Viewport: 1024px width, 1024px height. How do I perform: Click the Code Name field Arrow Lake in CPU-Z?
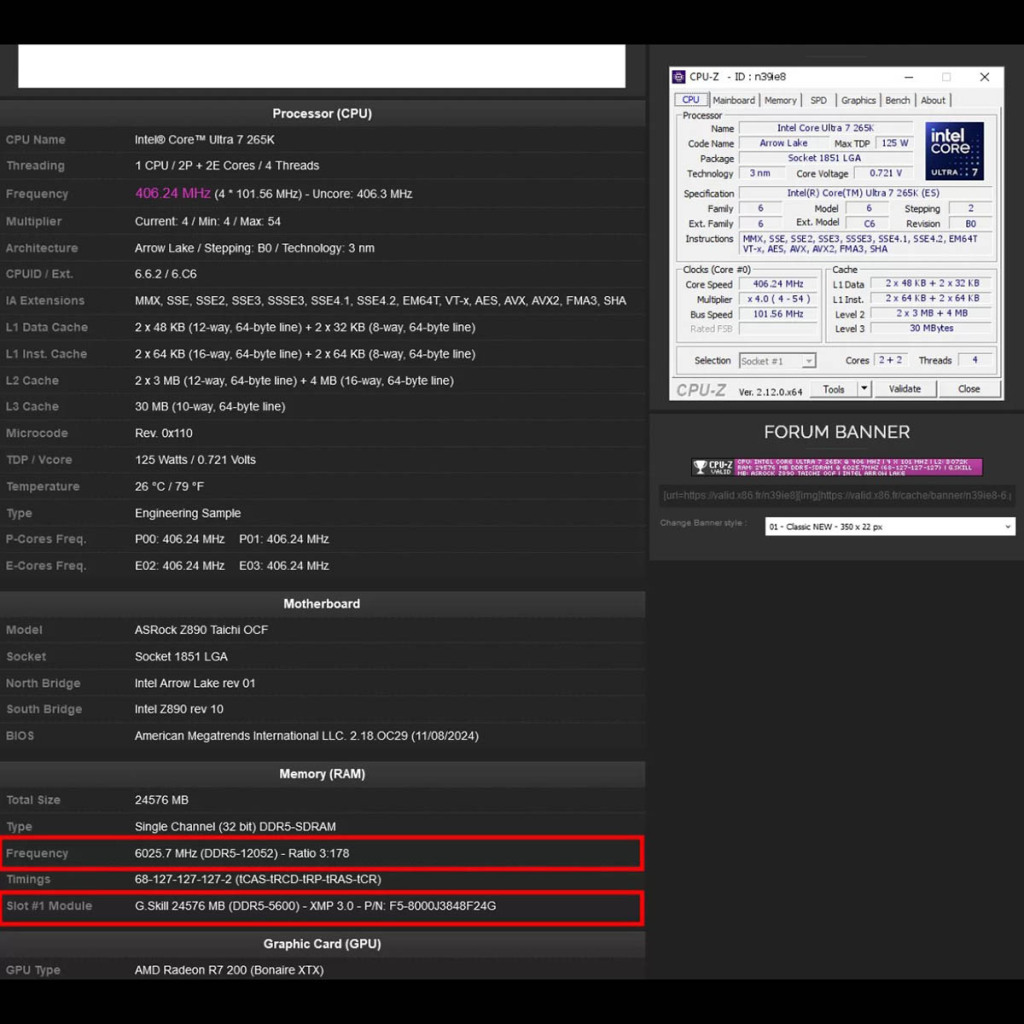click(x=783, y=143)
